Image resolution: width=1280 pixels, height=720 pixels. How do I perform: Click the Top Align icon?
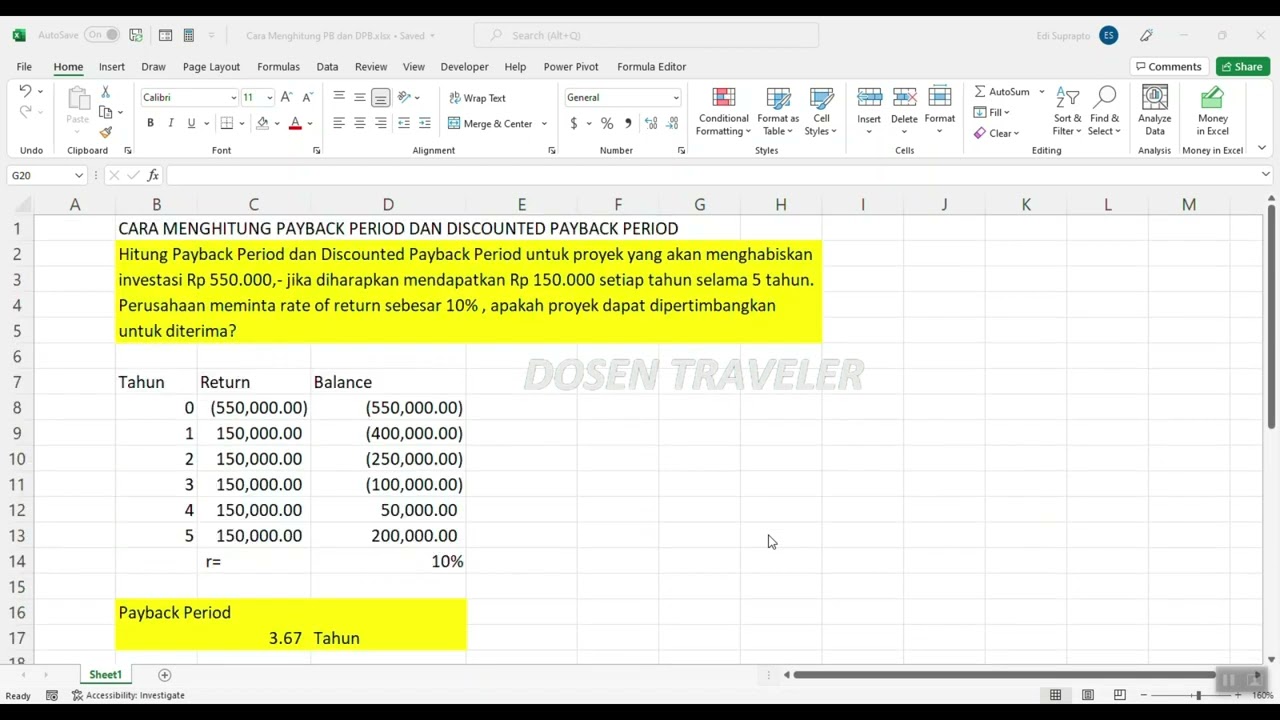(339, 97)
